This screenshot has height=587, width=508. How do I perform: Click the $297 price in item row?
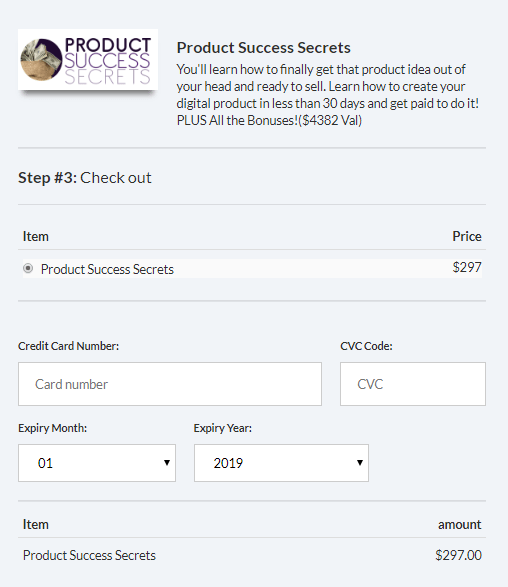click(x=467, y=267)
